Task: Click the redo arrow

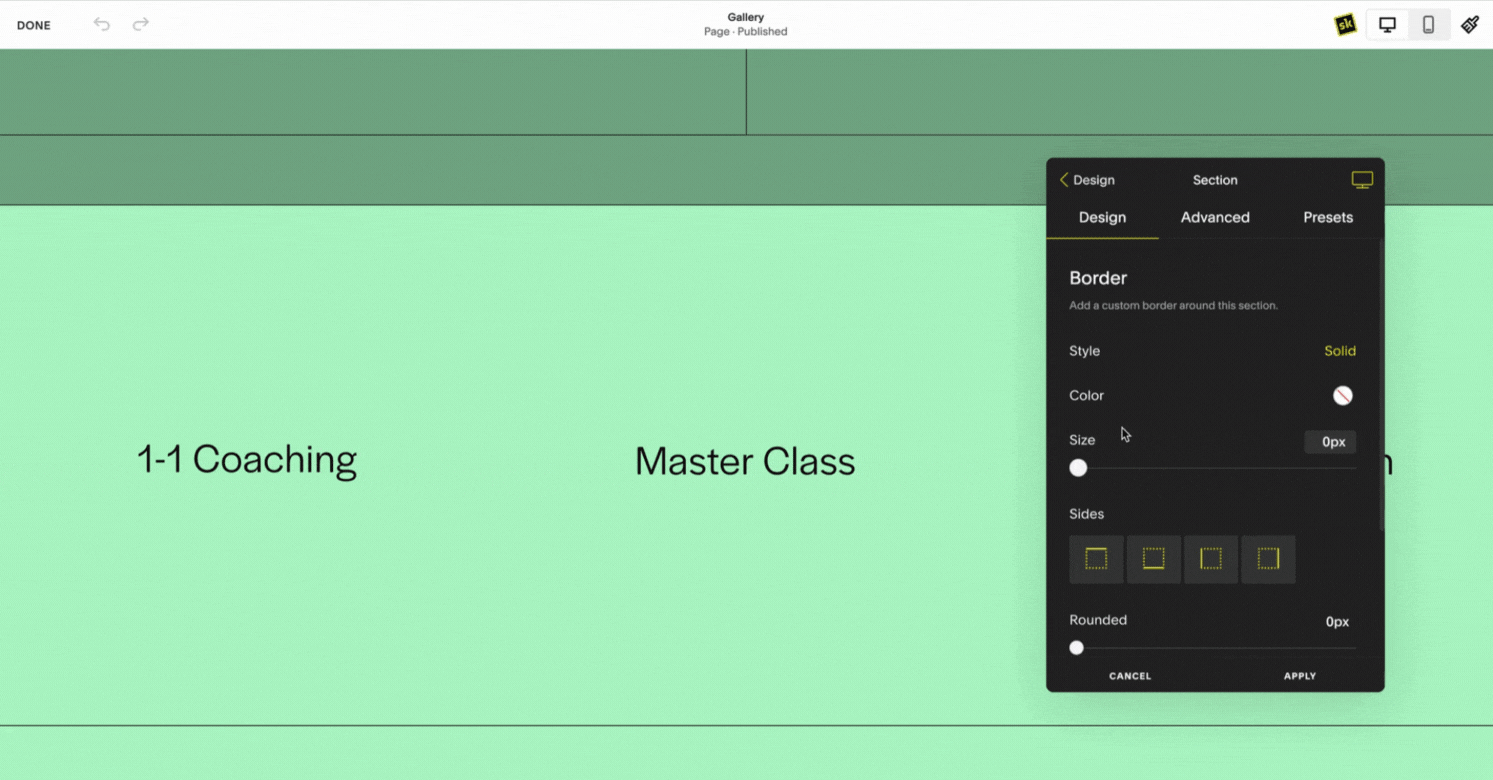Action: 140,24
